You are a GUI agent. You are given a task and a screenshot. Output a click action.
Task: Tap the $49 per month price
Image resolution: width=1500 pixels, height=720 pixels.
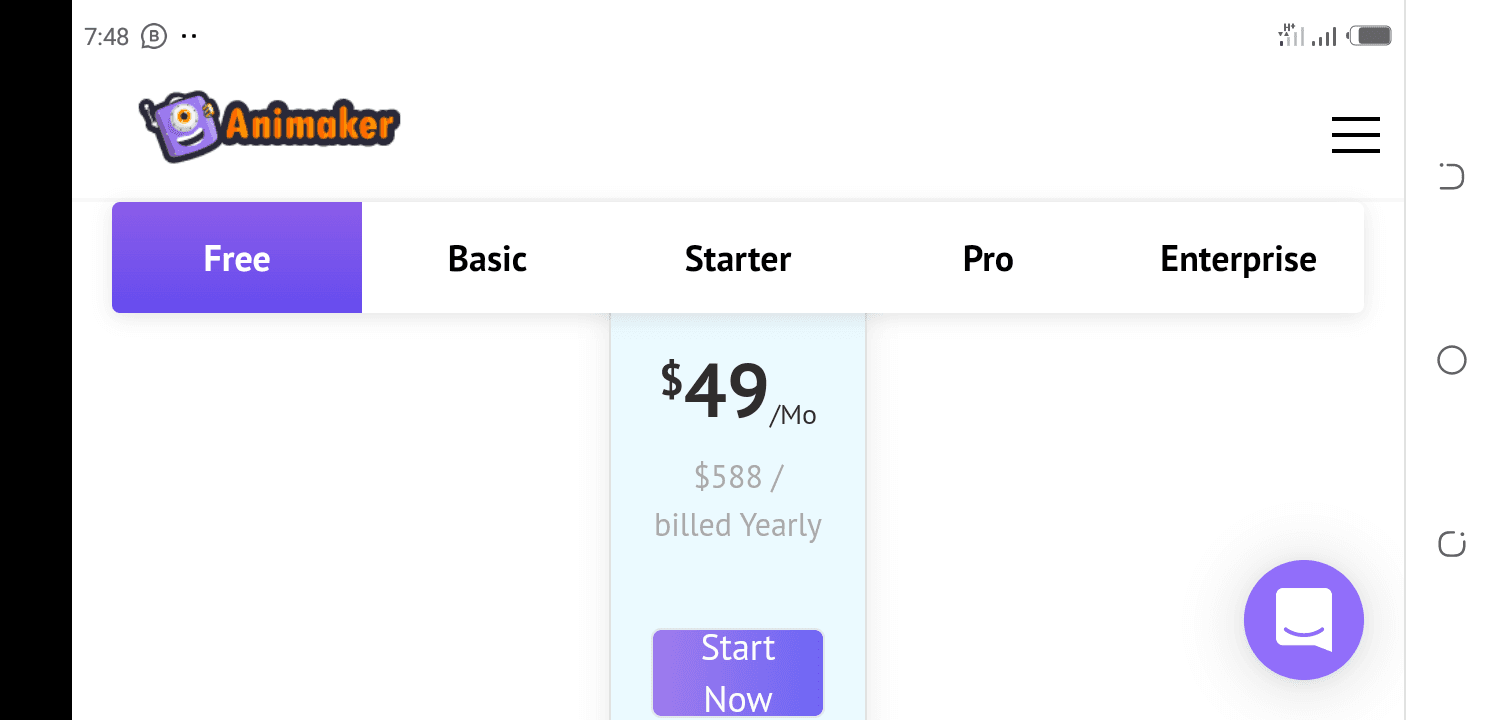click(x=738, y=393)
